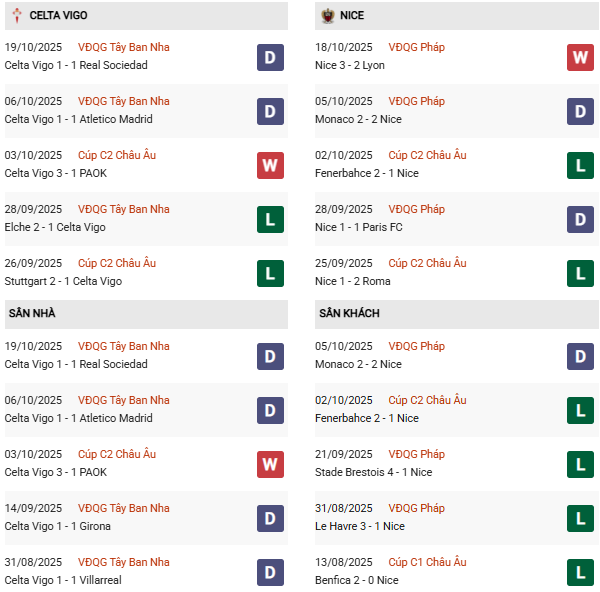
Task: Switch to the SÂN KHÁCH section header
Action: 349,314
